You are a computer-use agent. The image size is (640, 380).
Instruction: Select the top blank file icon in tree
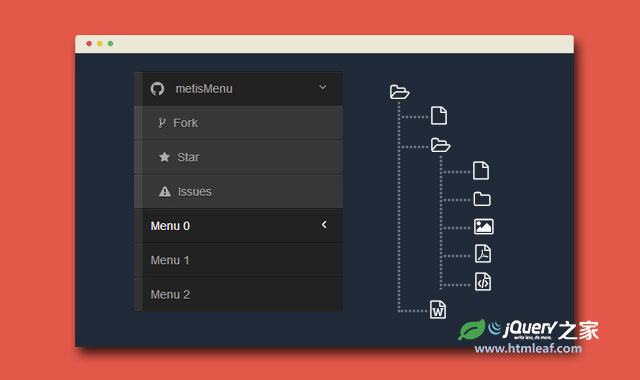tap(439, 116)
